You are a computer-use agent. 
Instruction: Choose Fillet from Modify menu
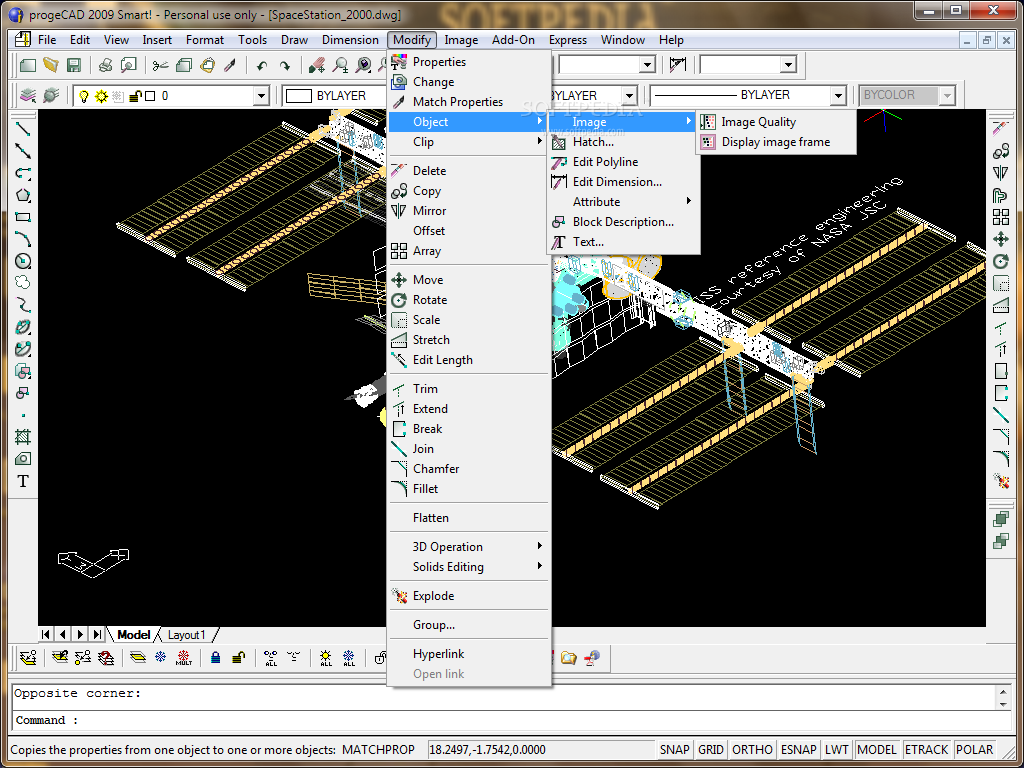(x=469, y=488)
